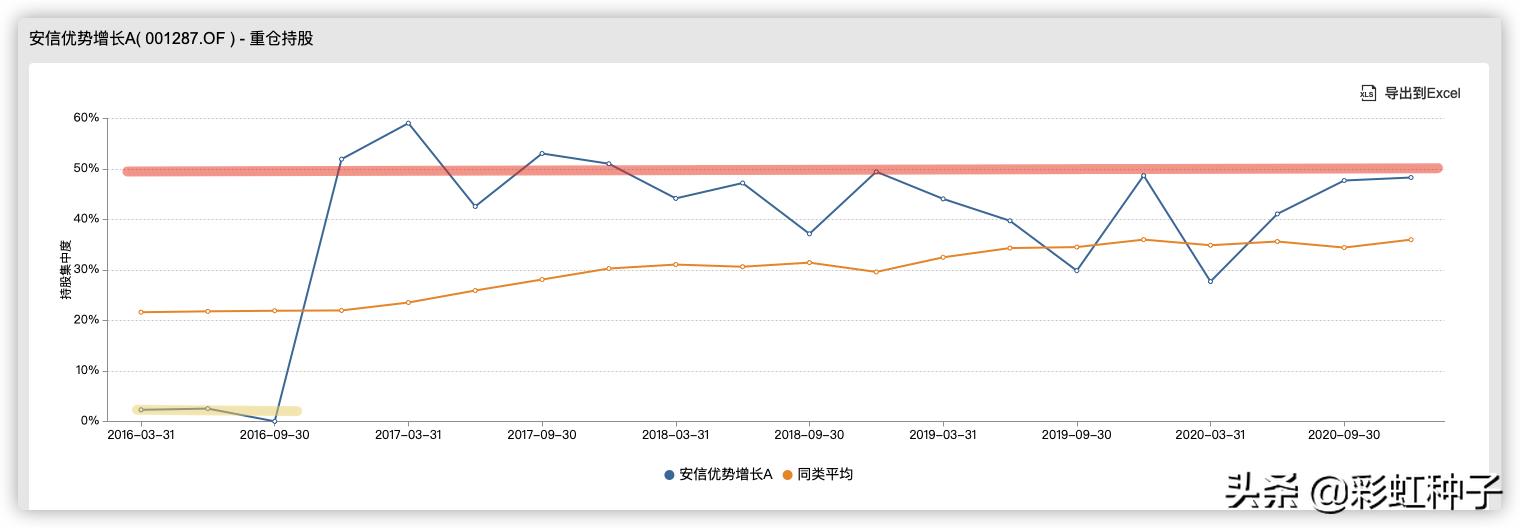
Task: Click the 安信优势增长A legend label
Action: (x=725, y=475)
